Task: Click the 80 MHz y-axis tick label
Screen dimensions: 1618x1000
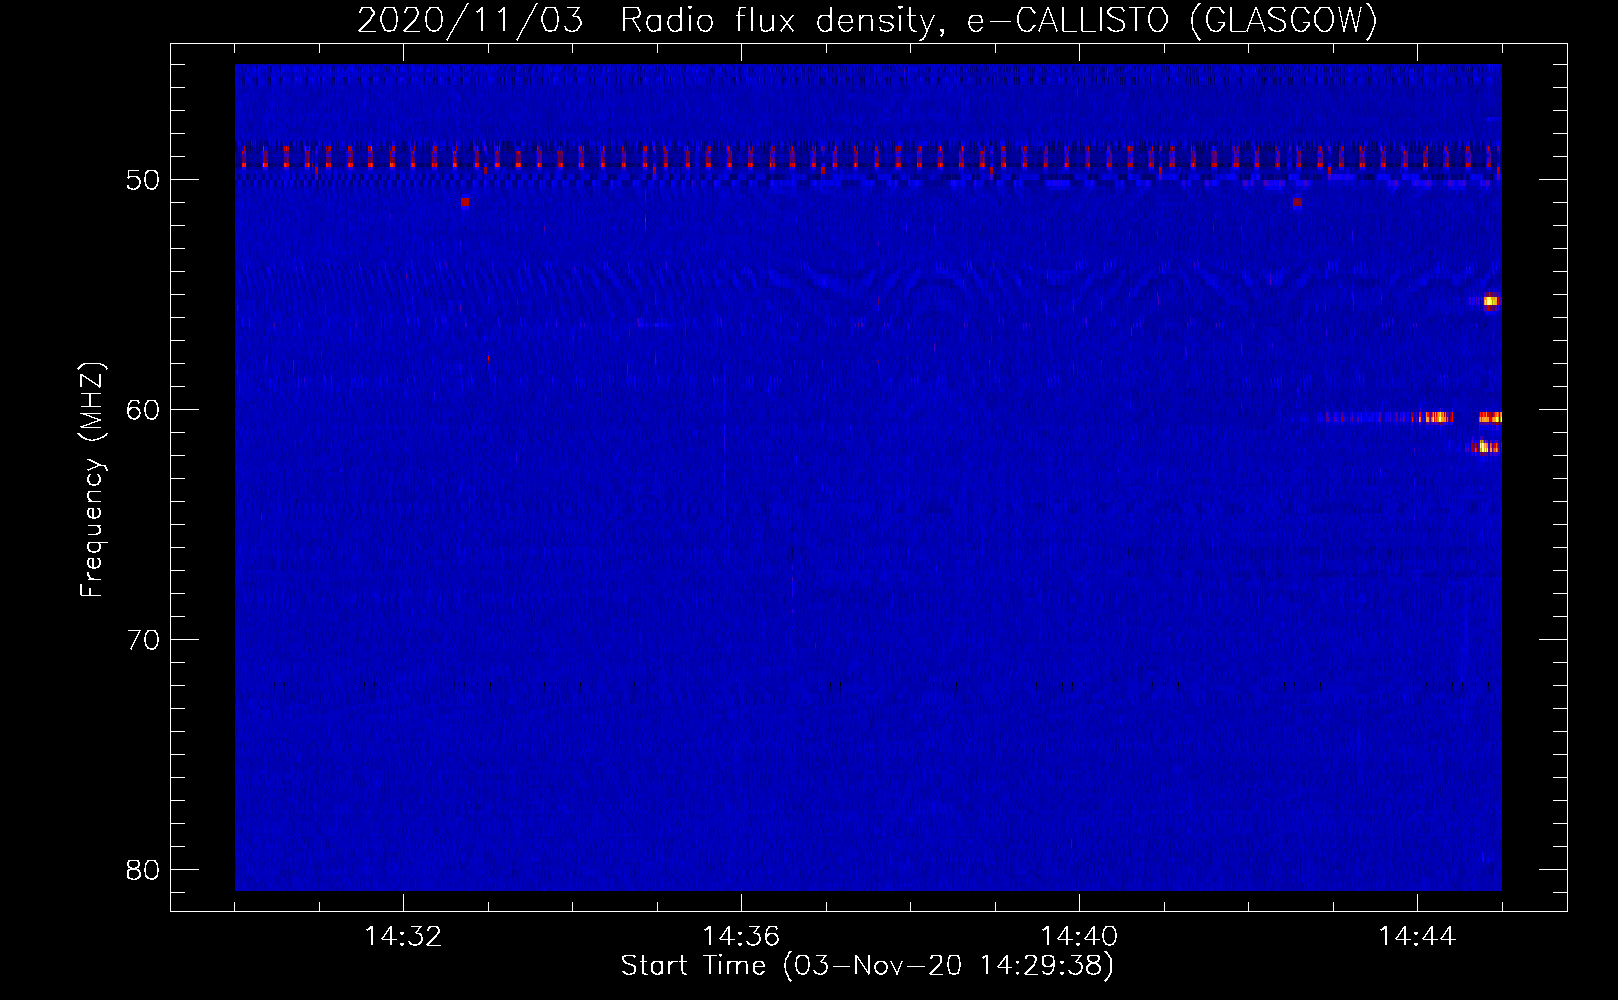Action: pyautogui.click(x=143, y=870)
